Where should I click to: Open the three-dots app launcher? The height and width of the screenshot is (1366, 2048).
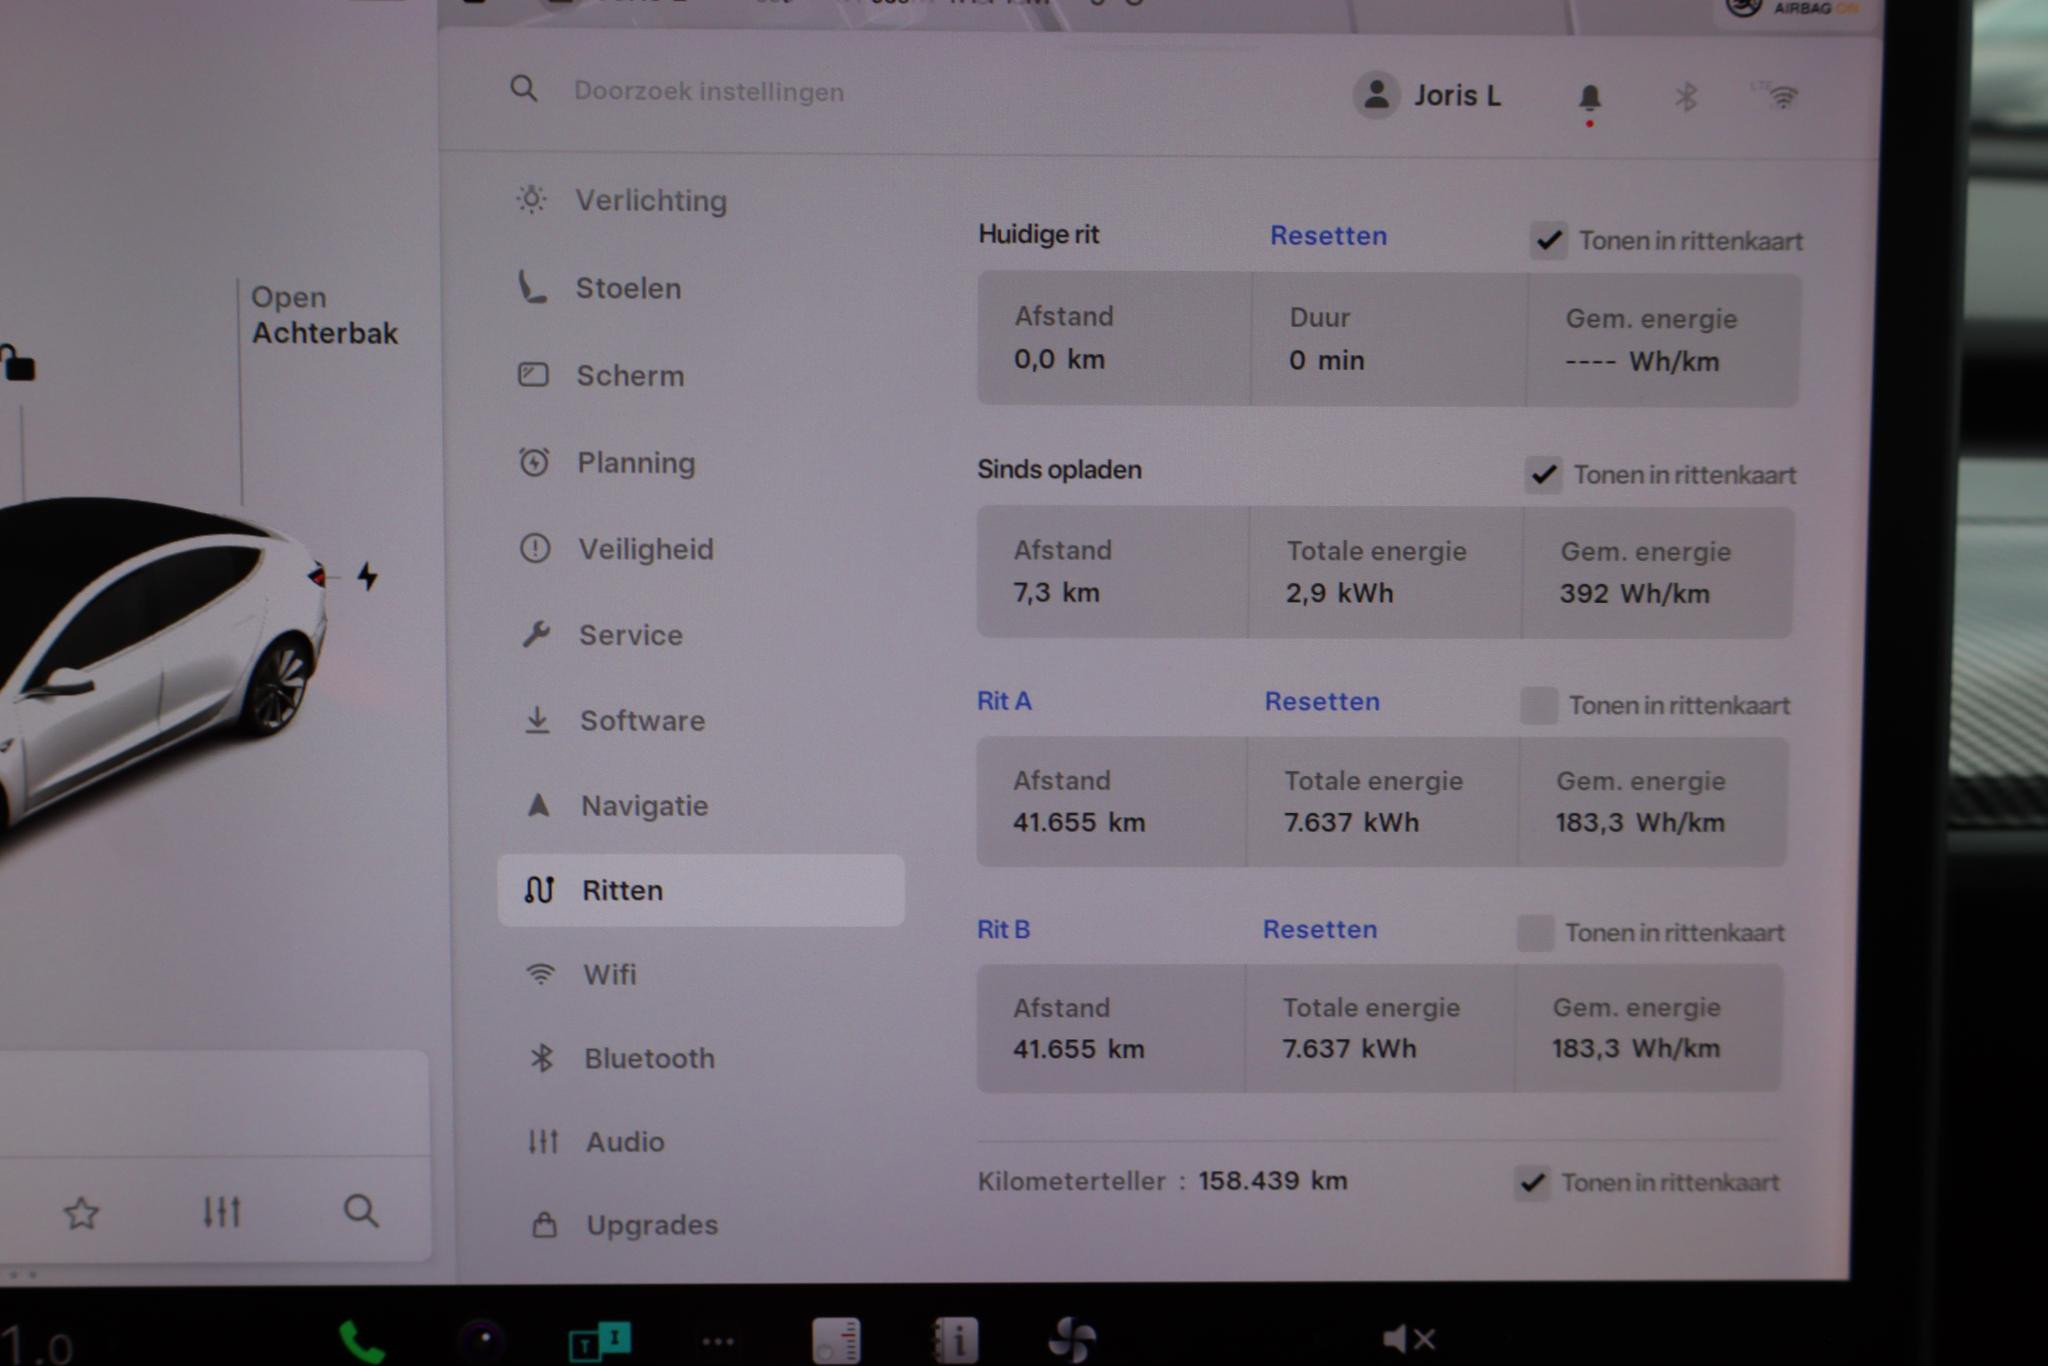tap(718, 1341)
